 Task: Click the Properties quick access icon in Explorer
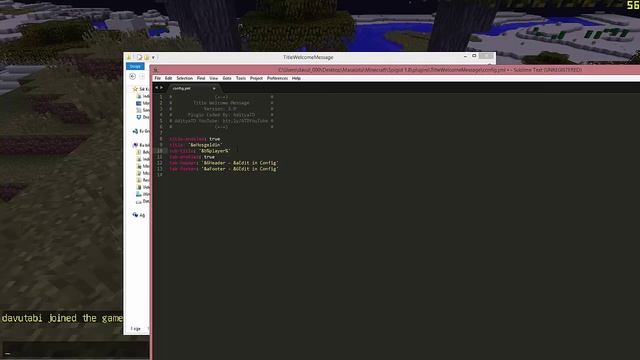click(139, 57)
